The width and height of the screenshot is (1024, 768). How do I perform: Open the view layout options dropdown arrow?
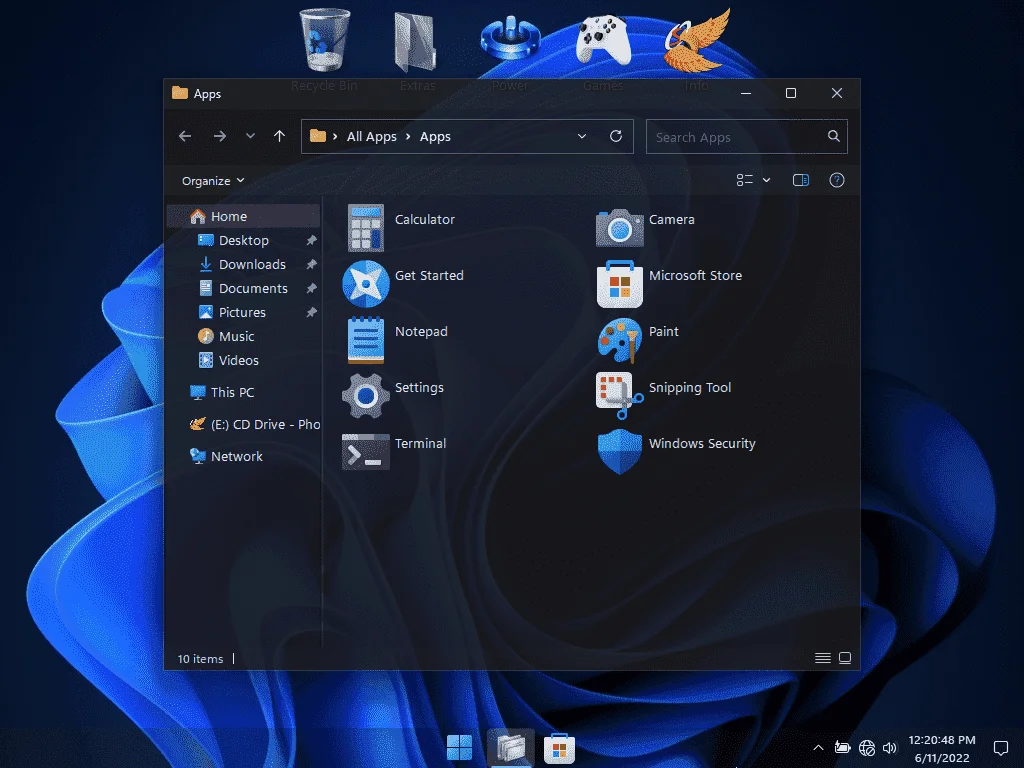(767, 180)
